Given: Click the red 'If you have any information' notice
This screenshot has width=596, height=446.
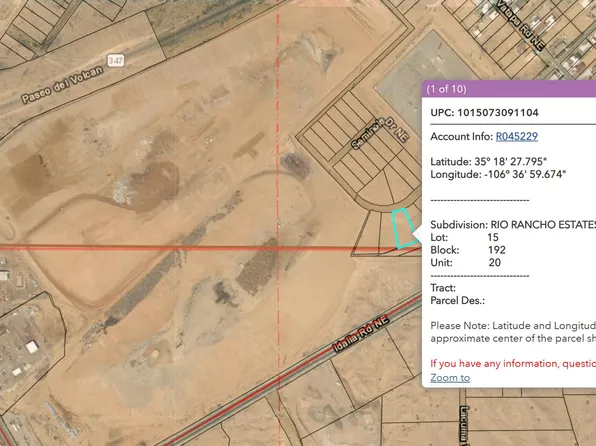Looking at the screenshot, I should 513,363.
